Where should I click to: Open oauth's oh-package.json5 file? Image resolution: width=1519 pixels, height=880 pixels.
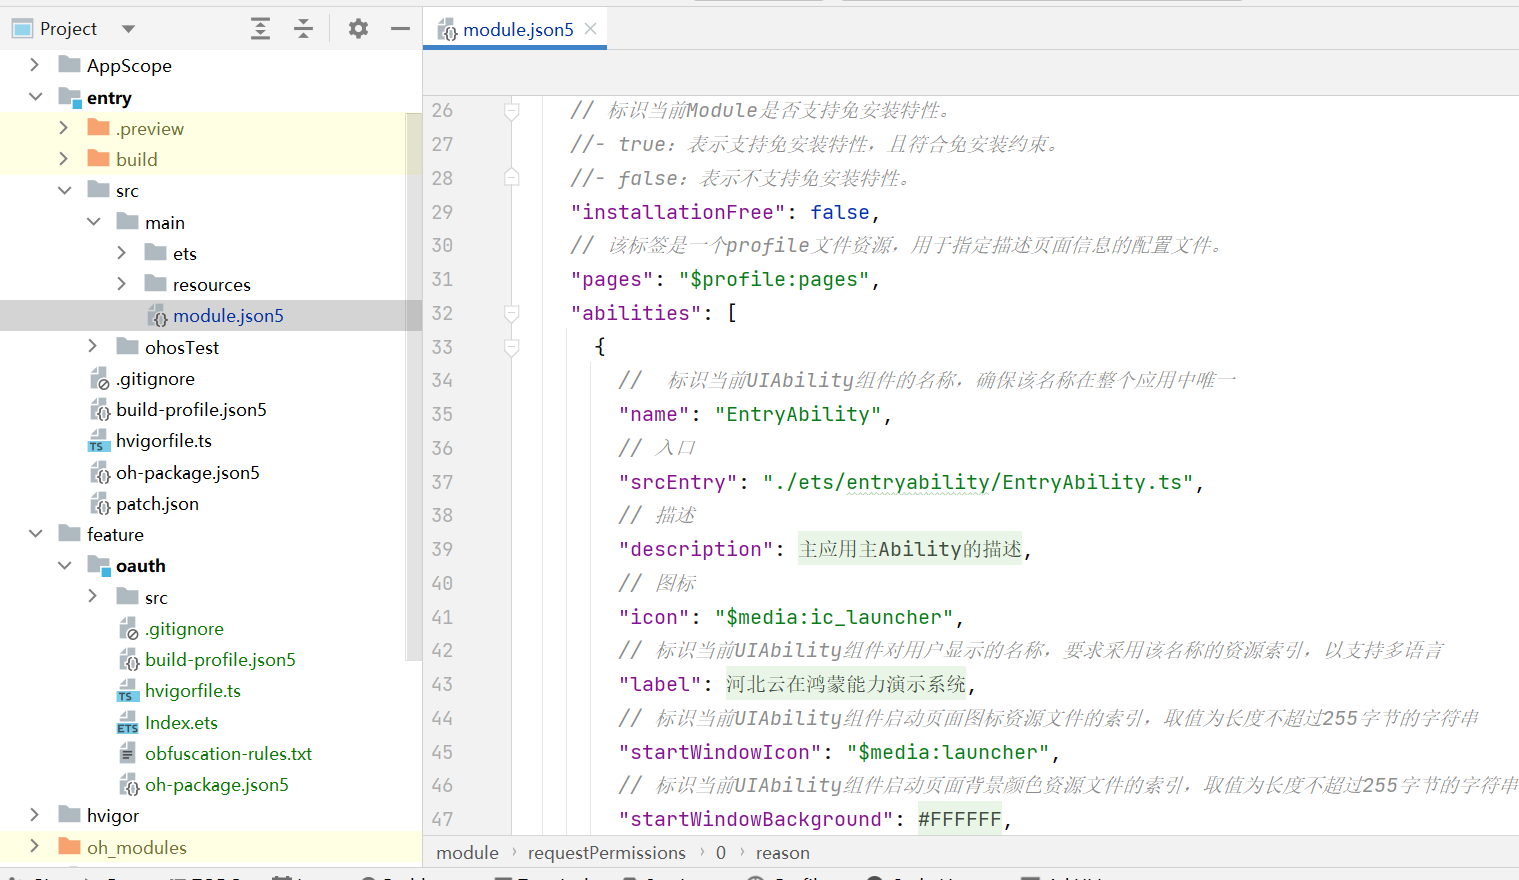pos(217,785)
